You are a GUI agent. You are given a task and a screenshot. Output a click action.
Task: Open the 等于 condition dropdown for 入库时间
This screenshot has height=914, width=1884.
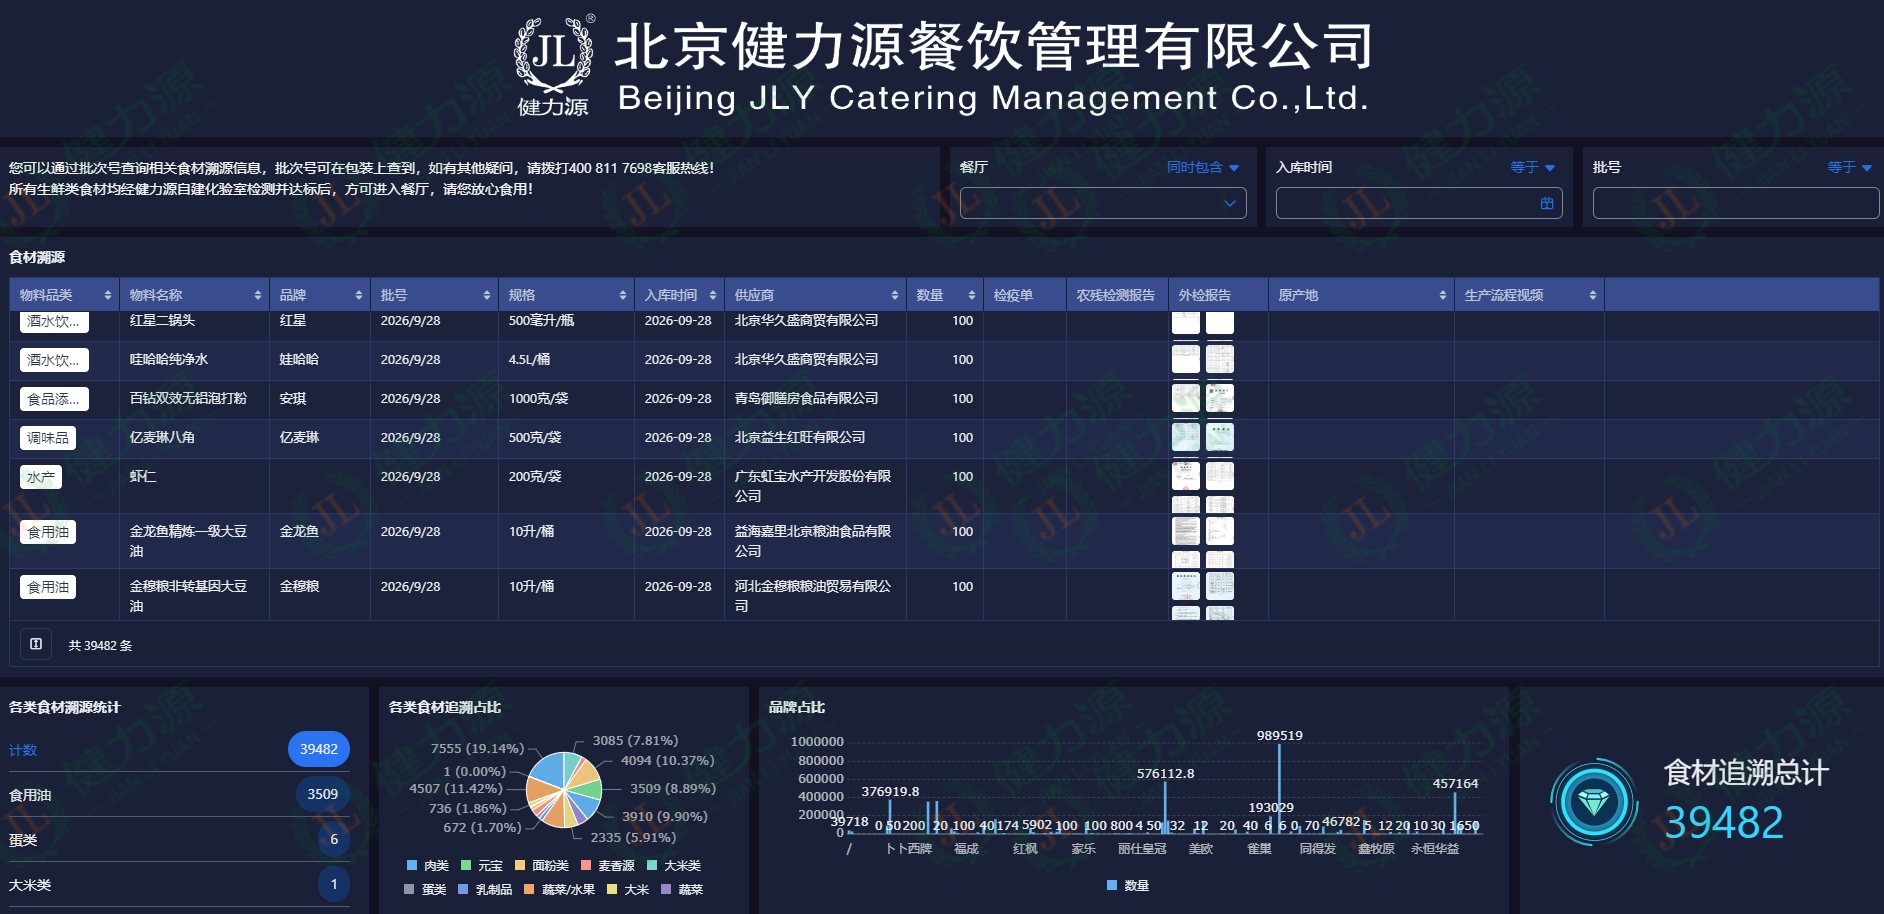coord(1533,167)
